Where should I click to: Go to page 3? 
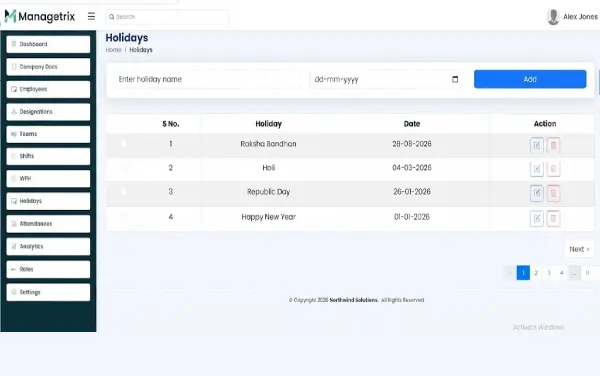(549, 273)
